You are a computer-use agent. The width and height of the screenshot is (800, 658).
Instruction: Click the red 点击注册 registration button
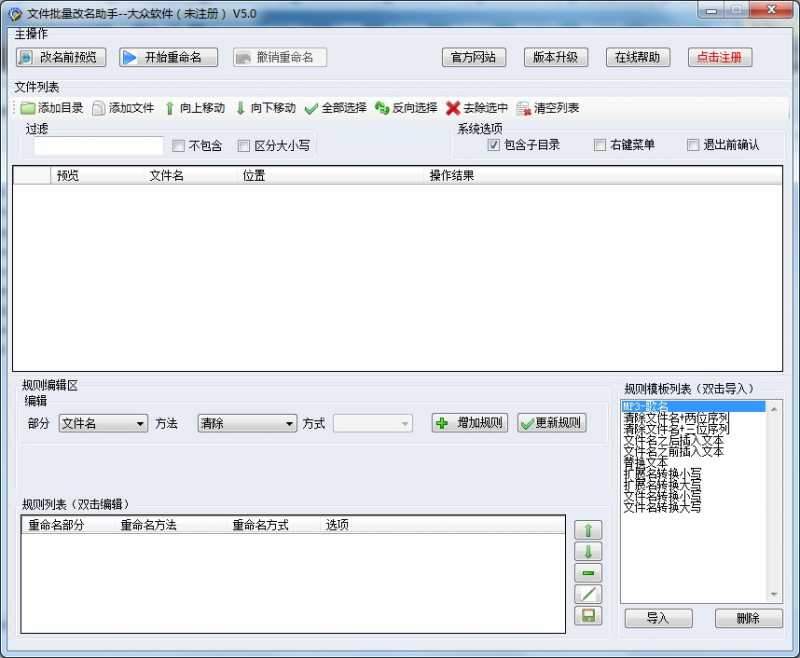(719, 57)
